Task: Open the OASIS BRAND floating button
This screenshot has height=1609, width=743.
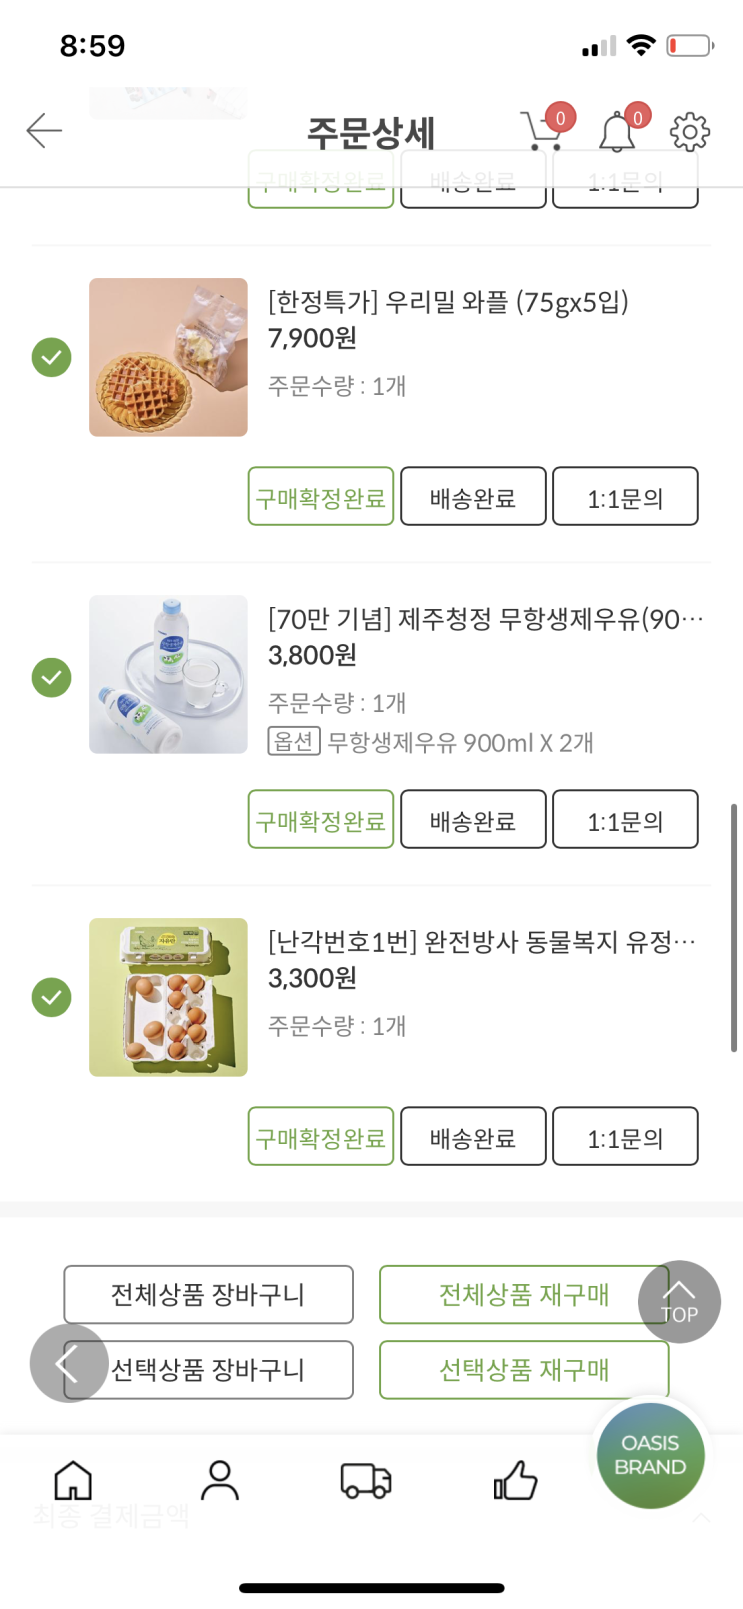Action: (x=650, y=1455)
